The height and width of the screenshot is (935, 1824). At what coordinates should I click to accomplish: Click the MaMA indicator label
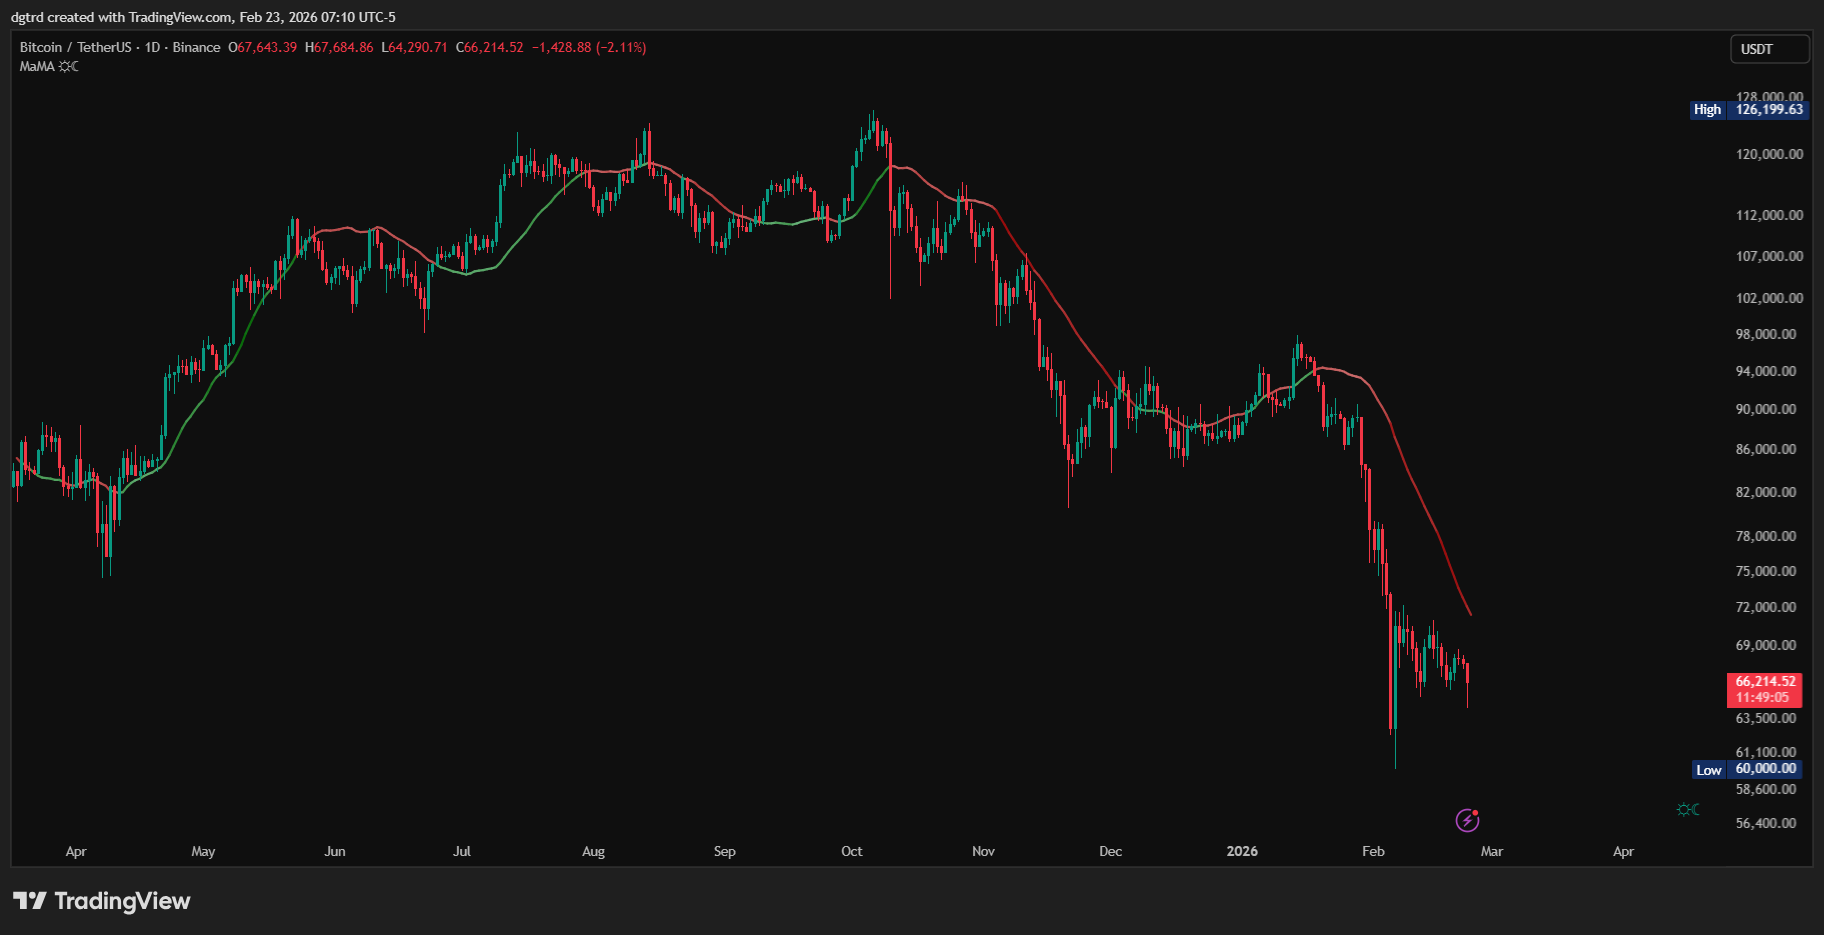click(37, 67)
